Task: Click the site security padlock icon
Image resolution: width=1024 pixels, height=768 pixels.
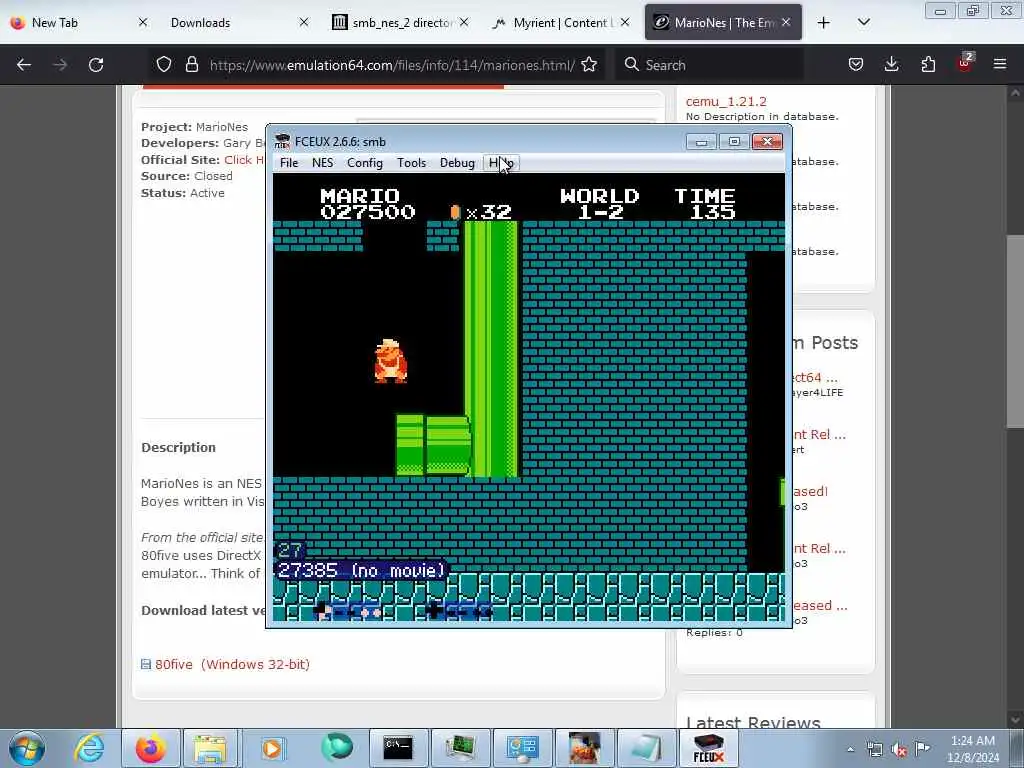Action: pyautogui.click(x=191, y=64)
